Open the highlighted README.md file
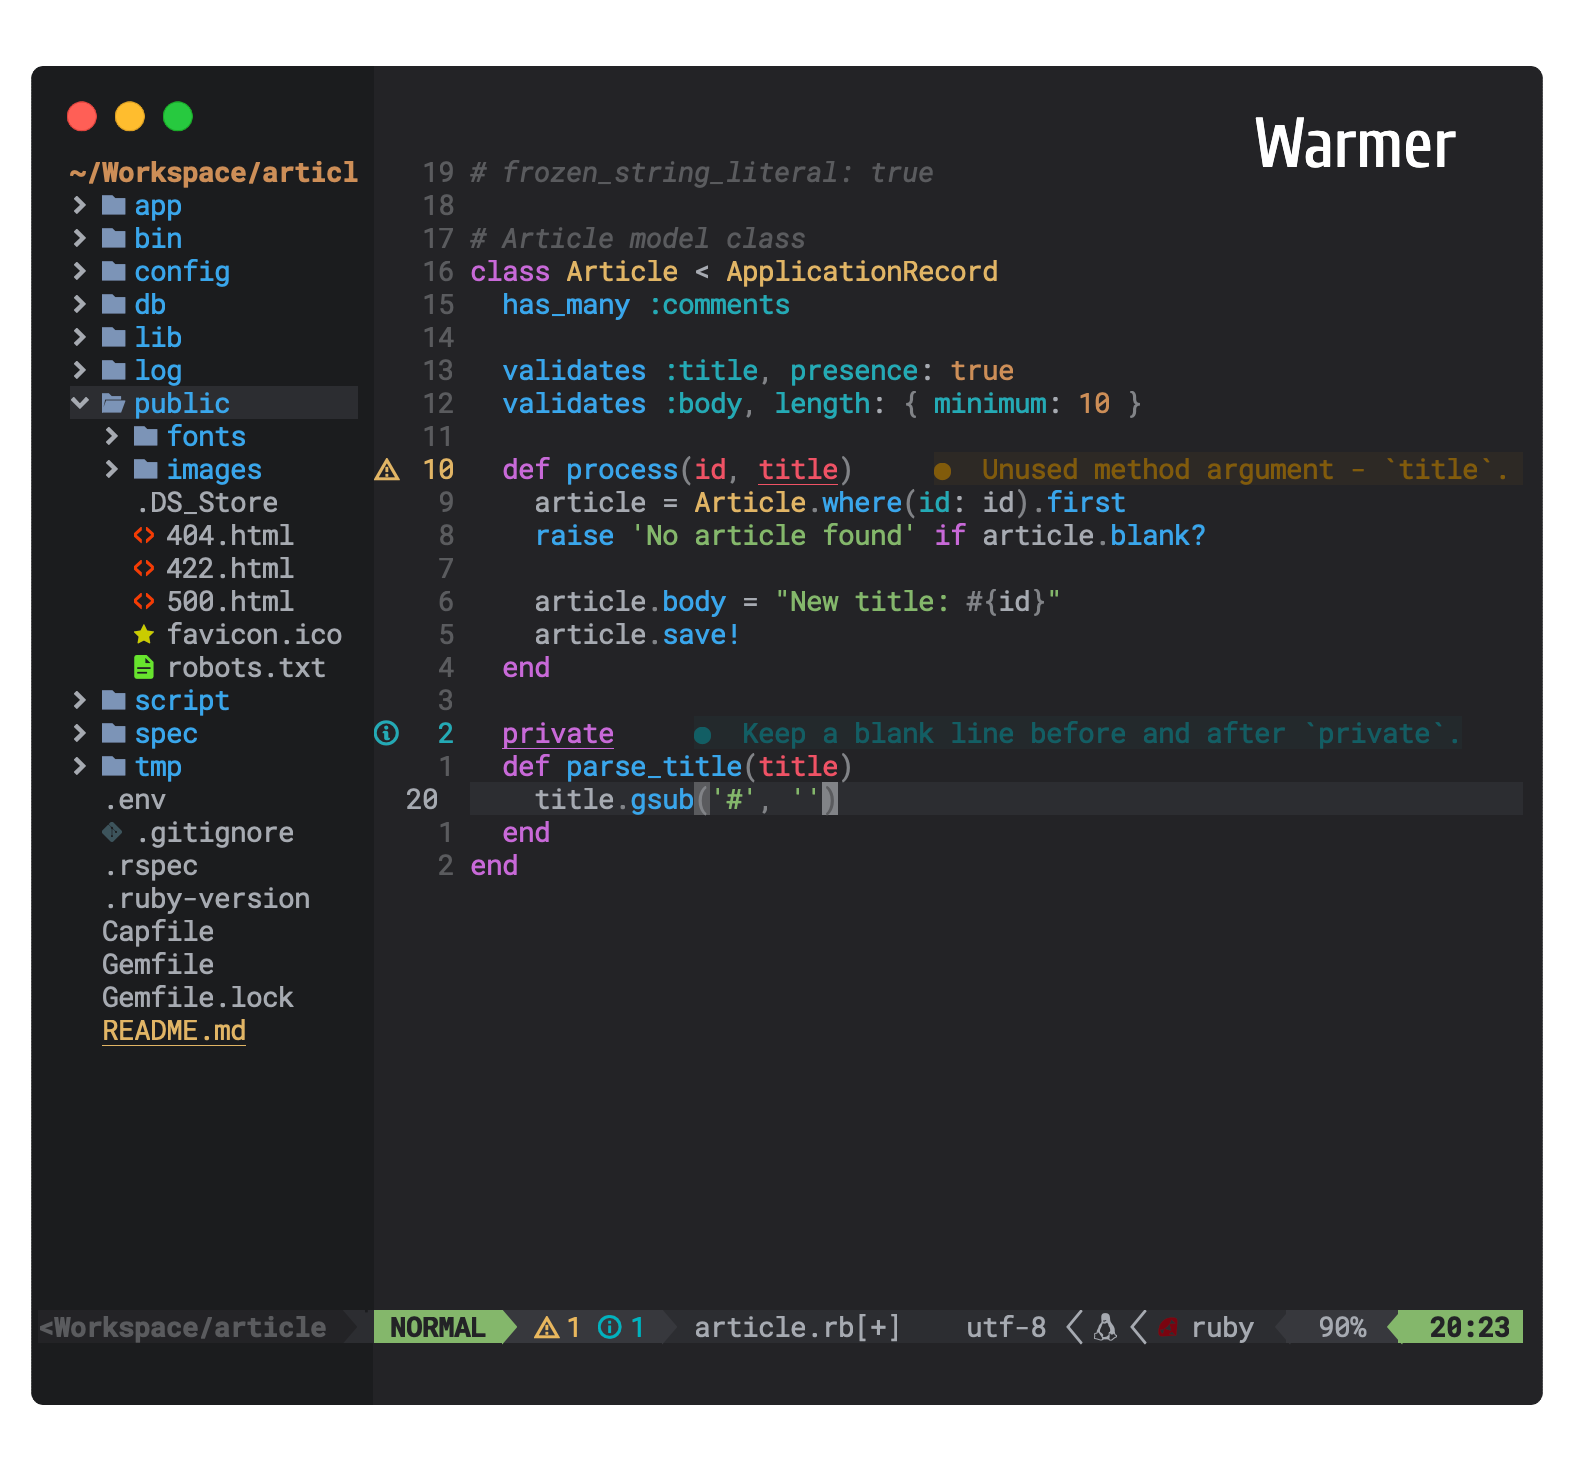The image size is (1576, 1458). coord(174,1030)
